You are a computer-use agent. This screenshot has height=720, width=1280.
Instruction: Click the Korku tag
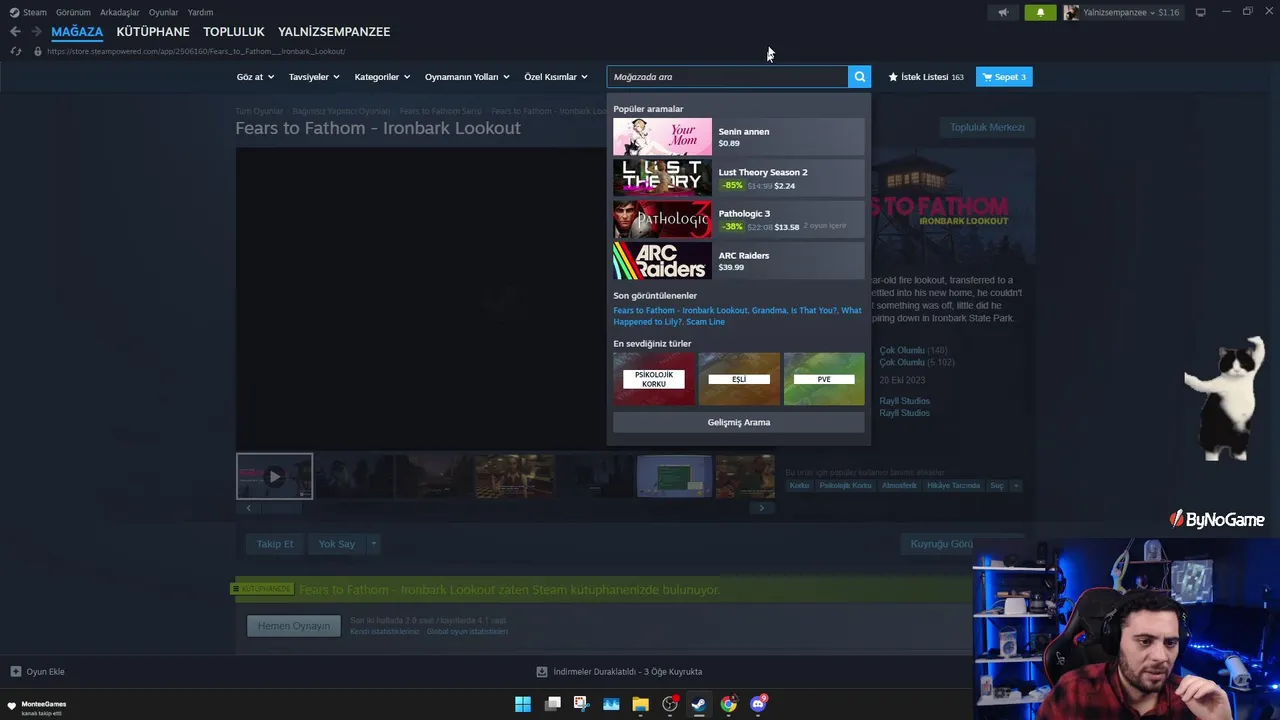pos(799,486)
